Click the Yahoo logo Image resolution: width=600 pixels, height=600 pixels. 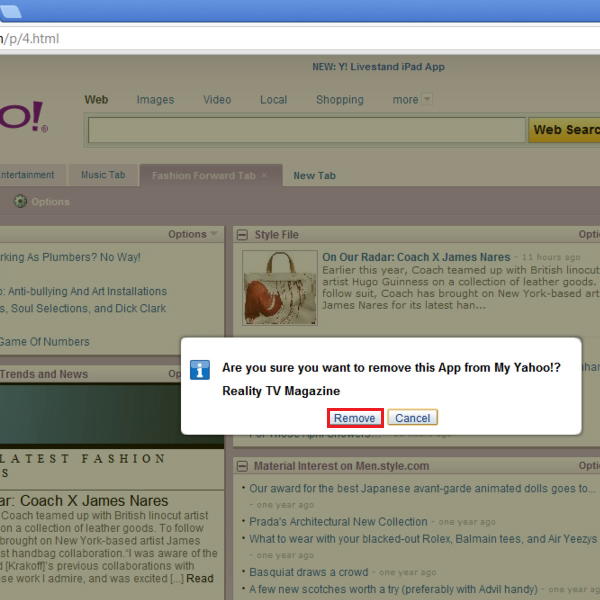[24, 116]
